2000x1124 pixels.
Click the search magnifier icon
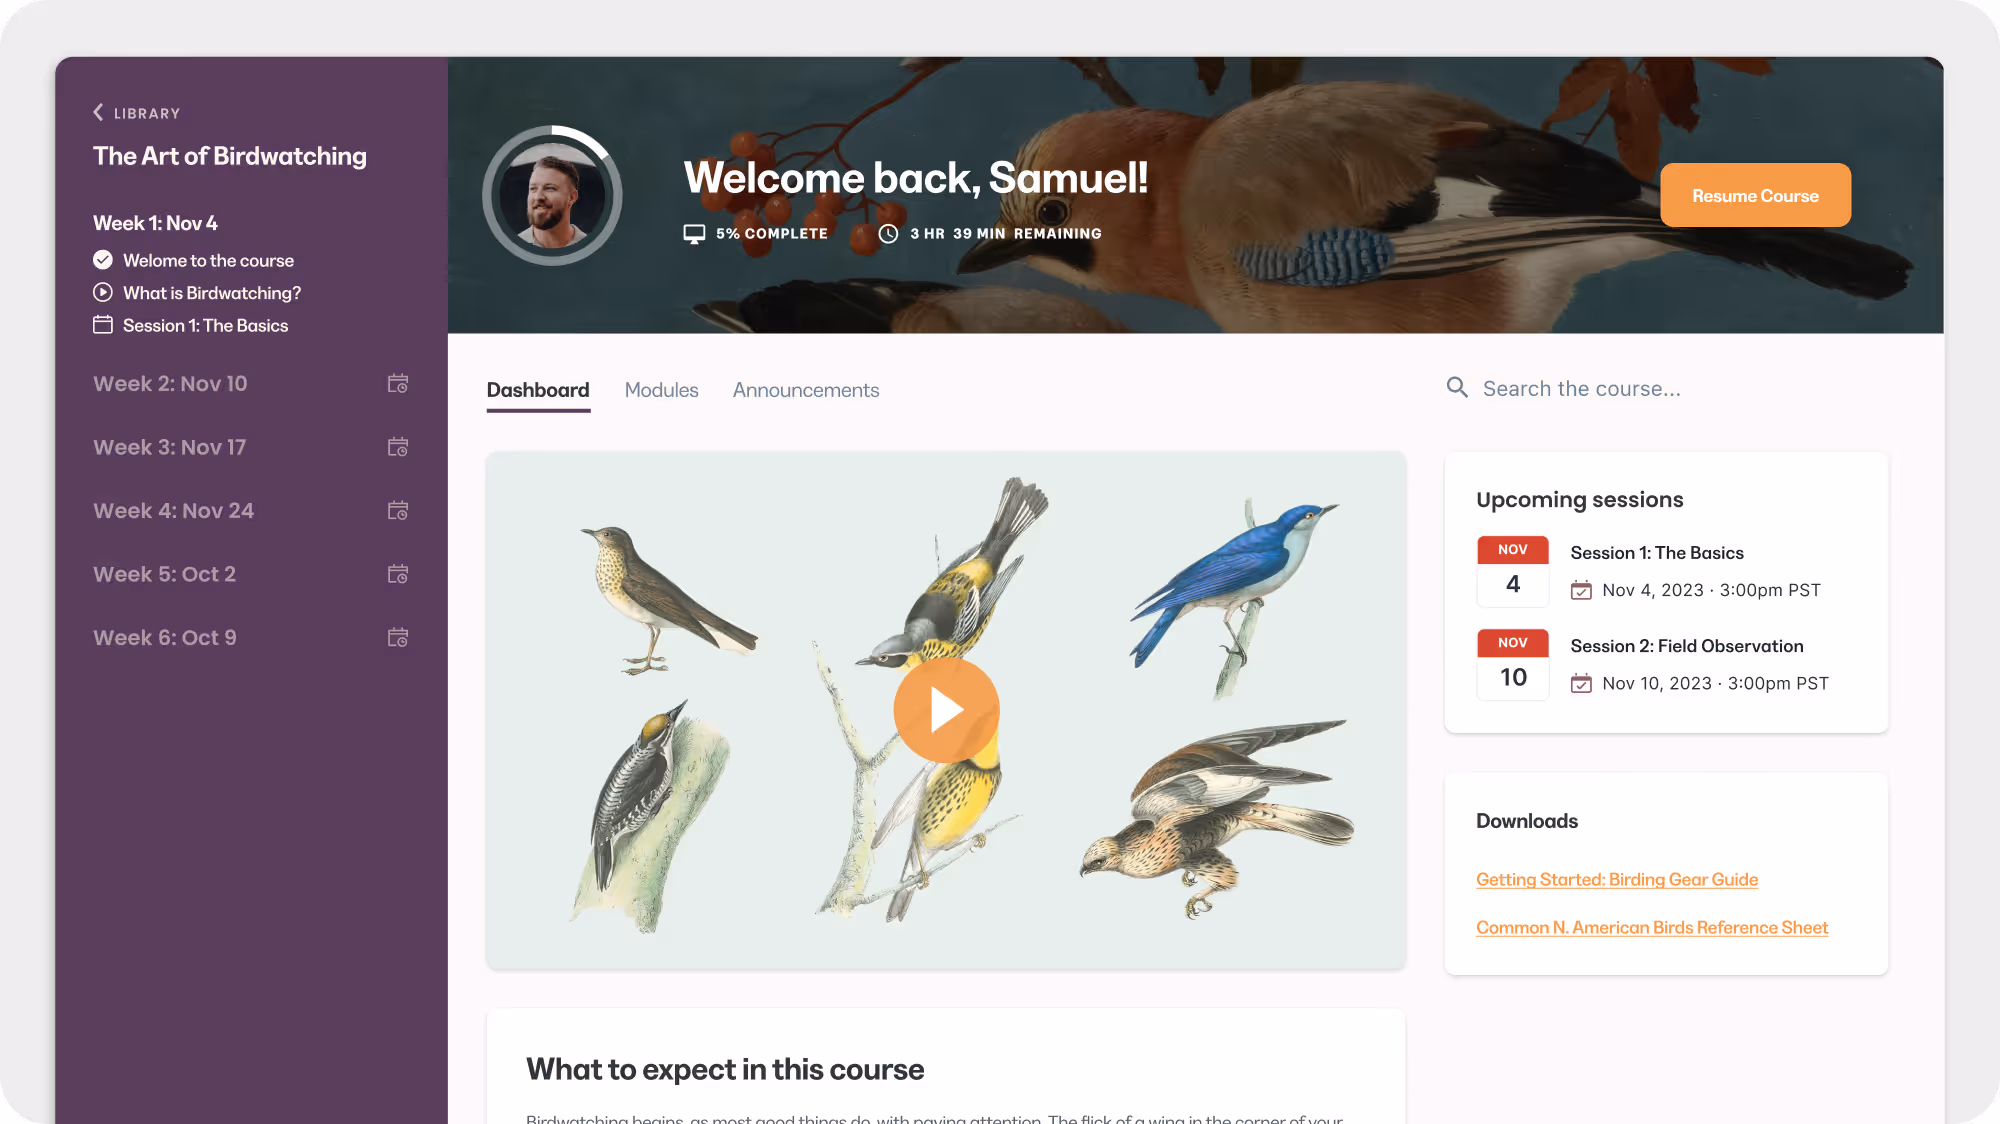point(1457,388)
